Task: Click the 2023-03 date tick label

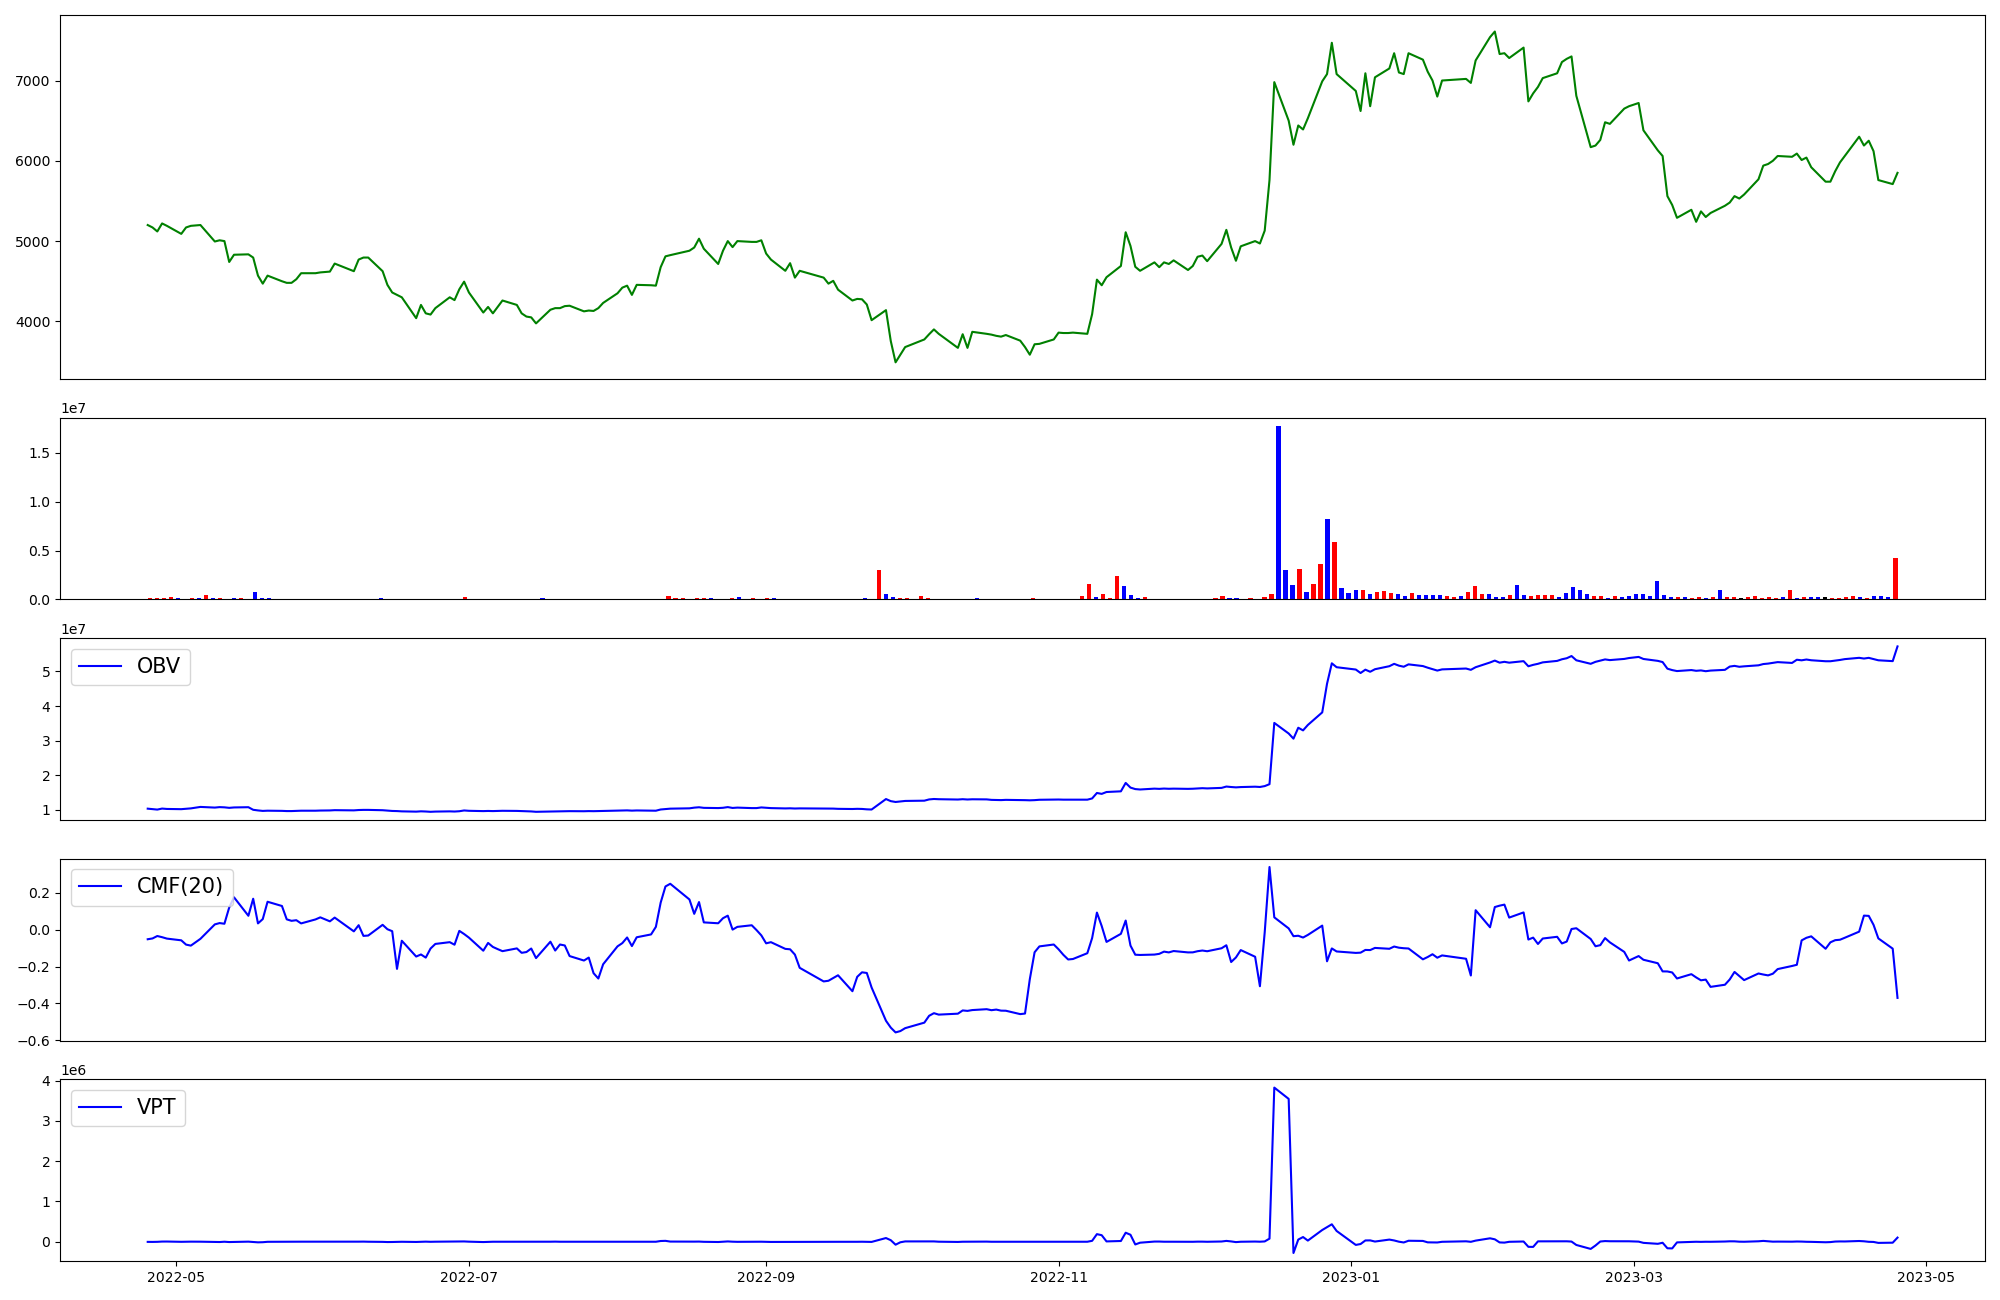Action: point(1634,1277)
